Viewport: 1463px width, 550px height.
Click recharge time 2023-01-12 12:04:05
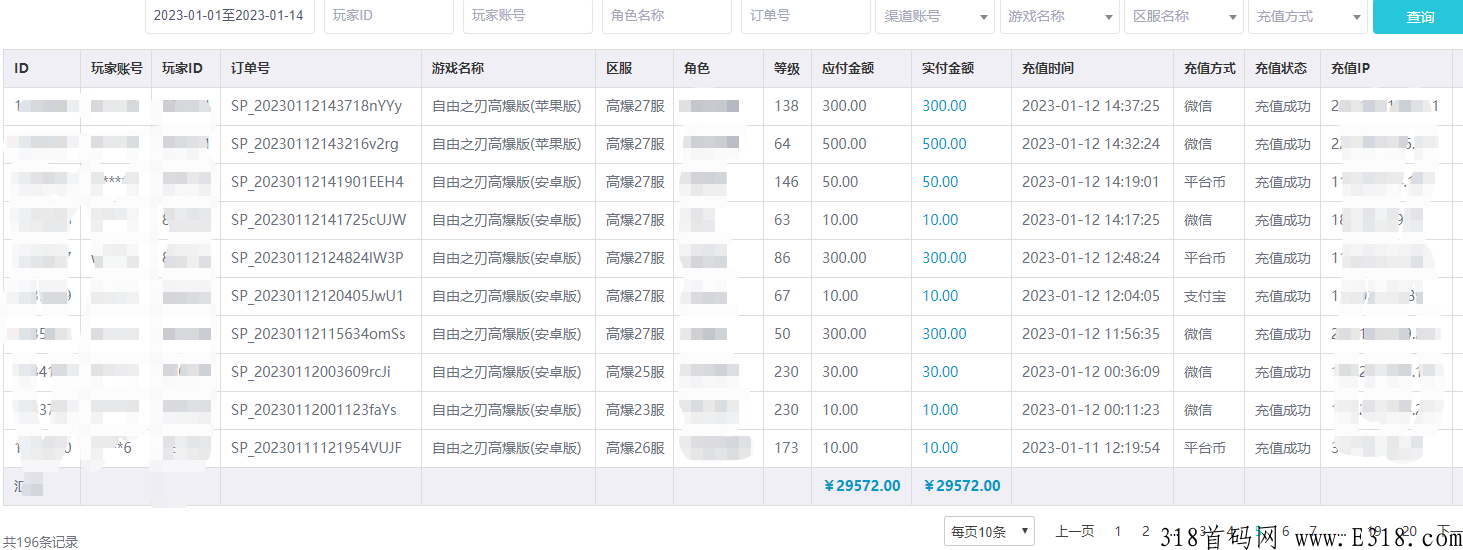pos(1090,296)
